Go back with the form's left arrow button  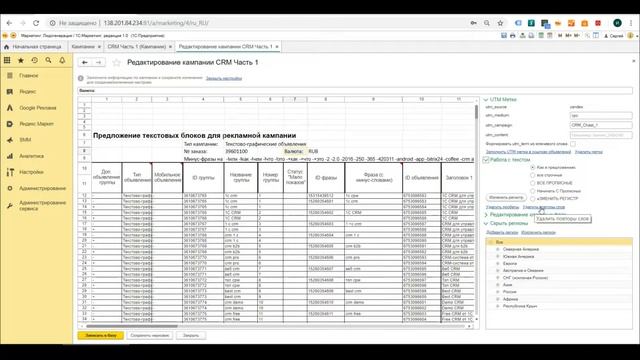[85, 62]
